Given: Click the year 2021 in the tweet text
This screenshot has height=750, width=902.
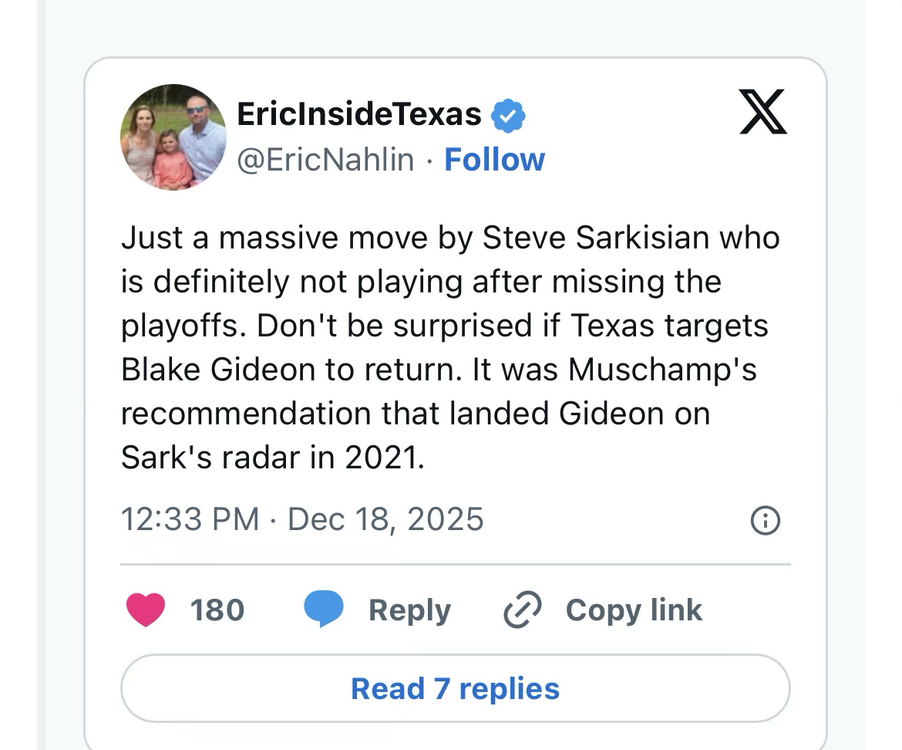Looking at the screenshot, I should pyautogui.click(x=379, y=457).
